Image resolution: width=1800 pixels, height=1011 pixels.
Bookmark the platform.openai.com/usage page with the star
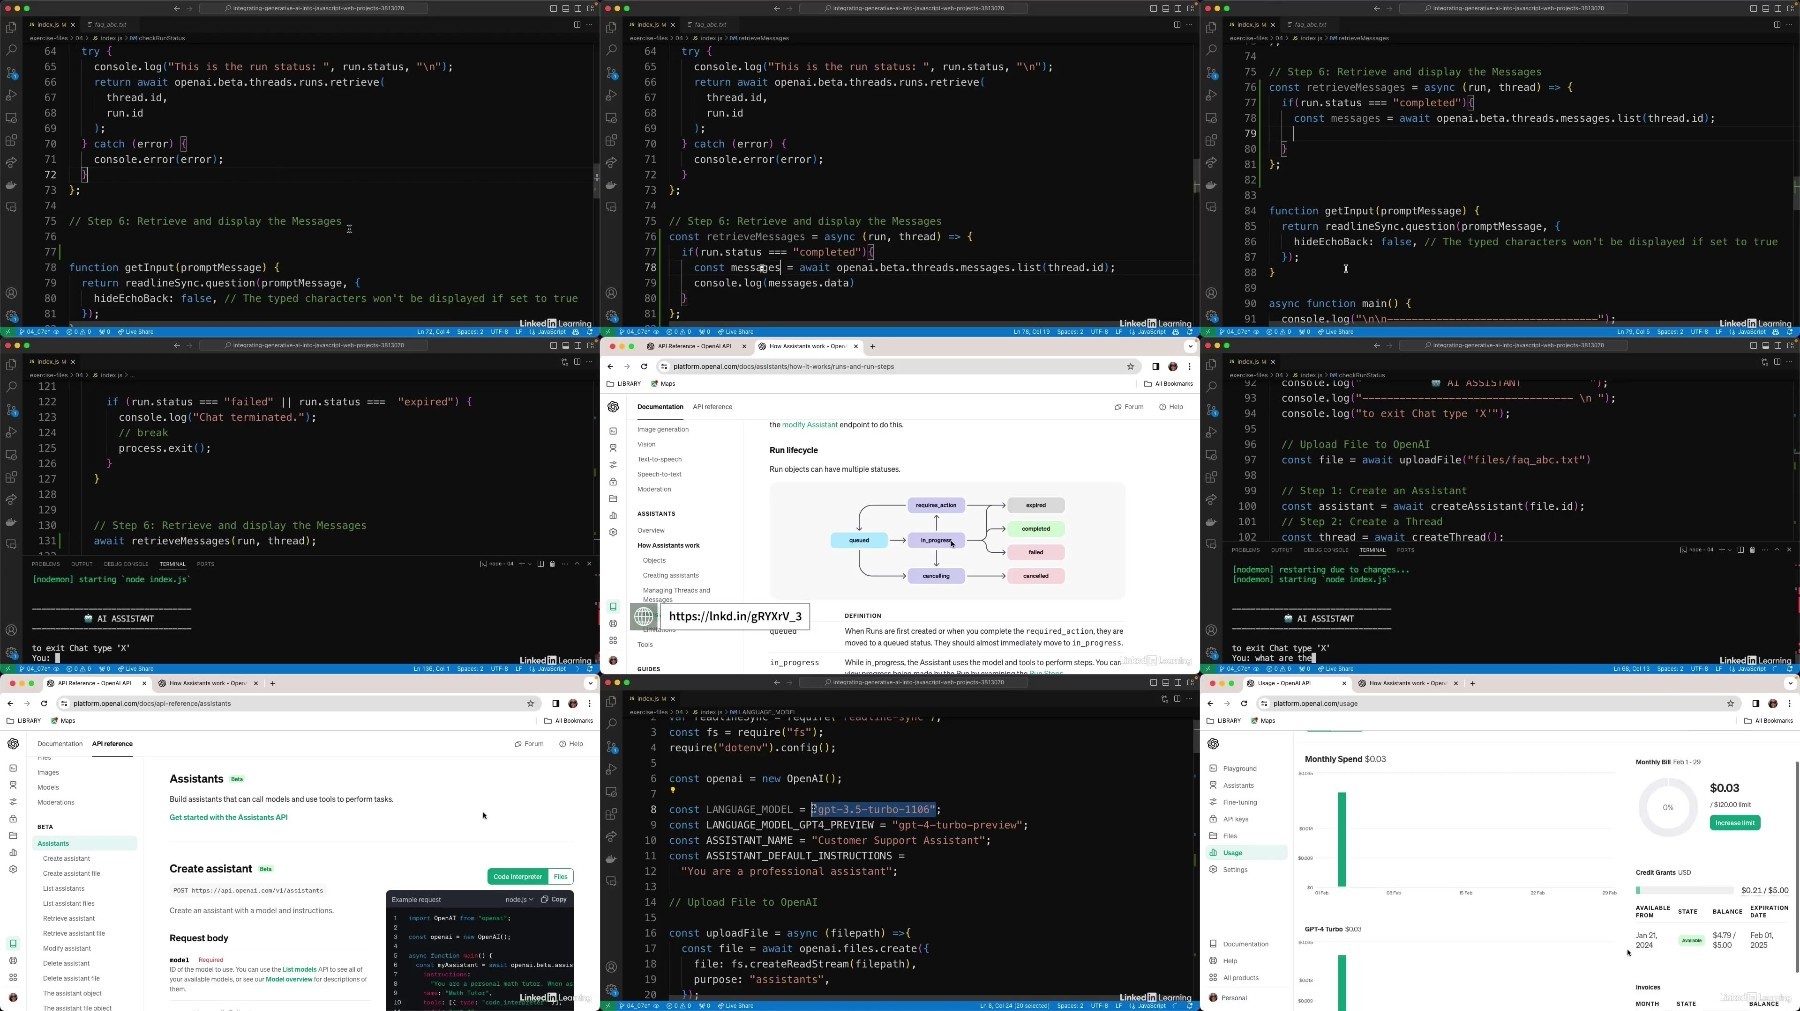[x=1730, y=703]
